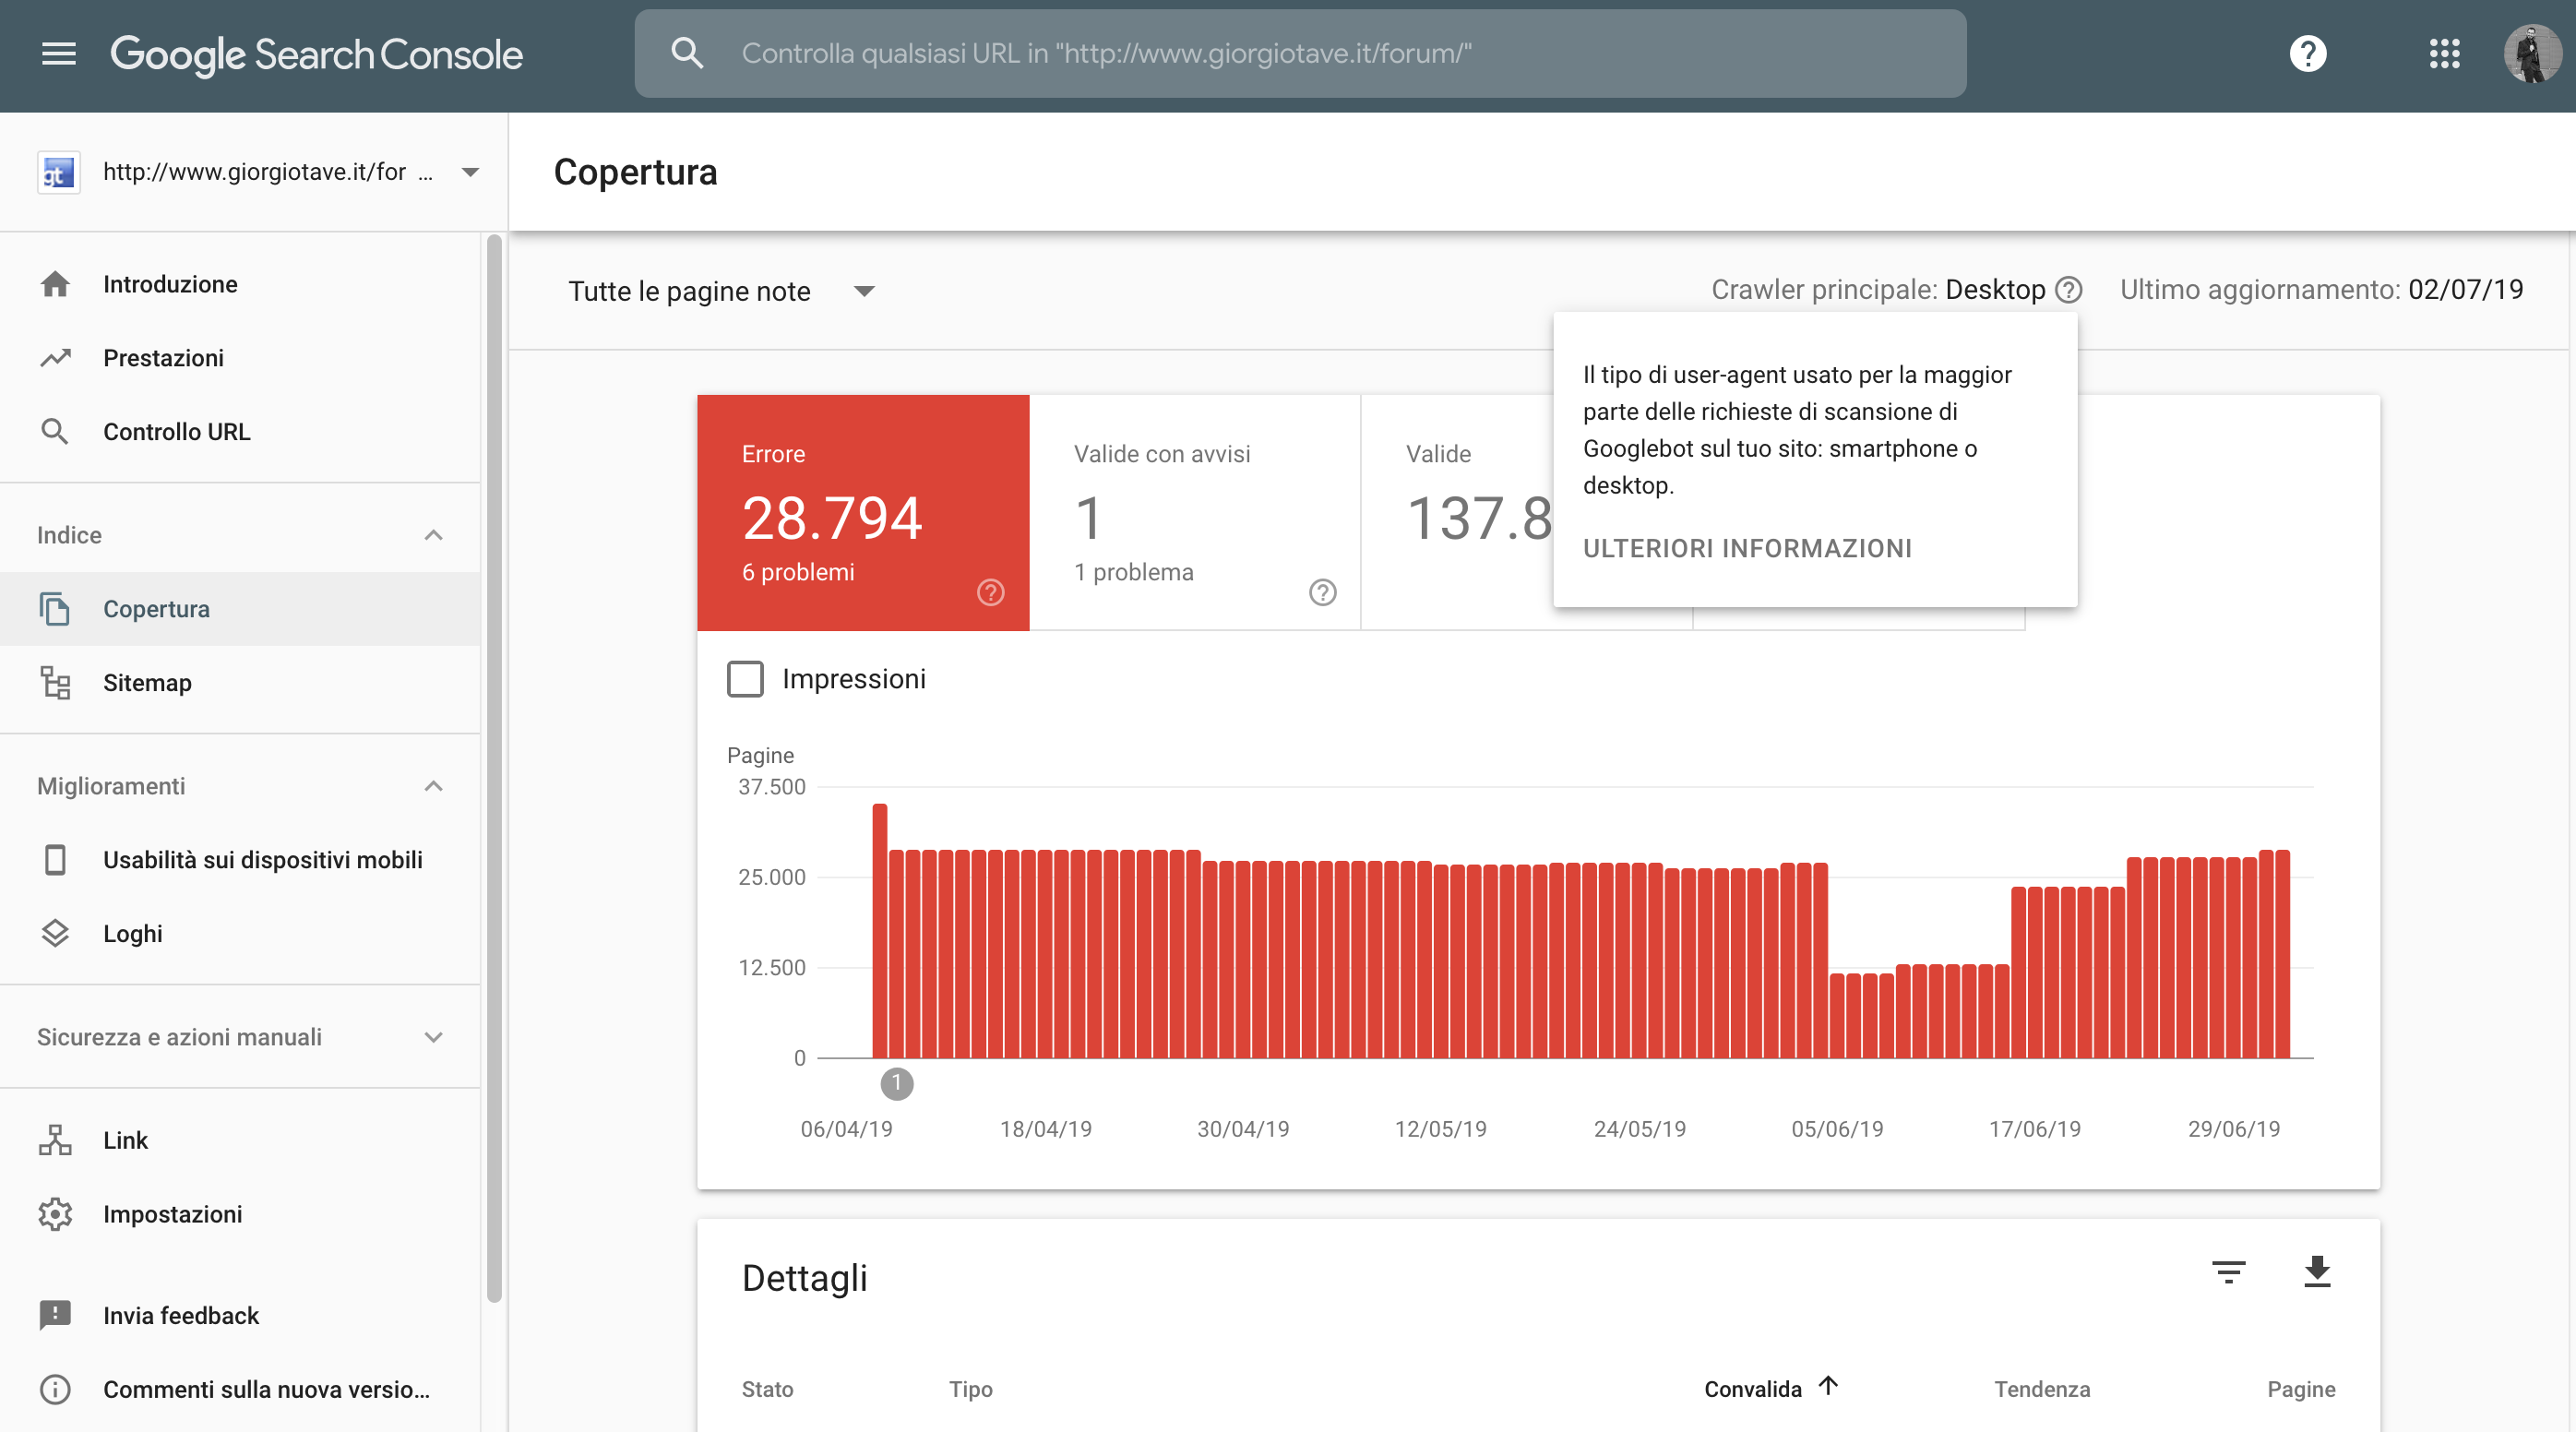Click ULTERIORI INFORMAZIONI in the tooltip

pos(1747,548)
